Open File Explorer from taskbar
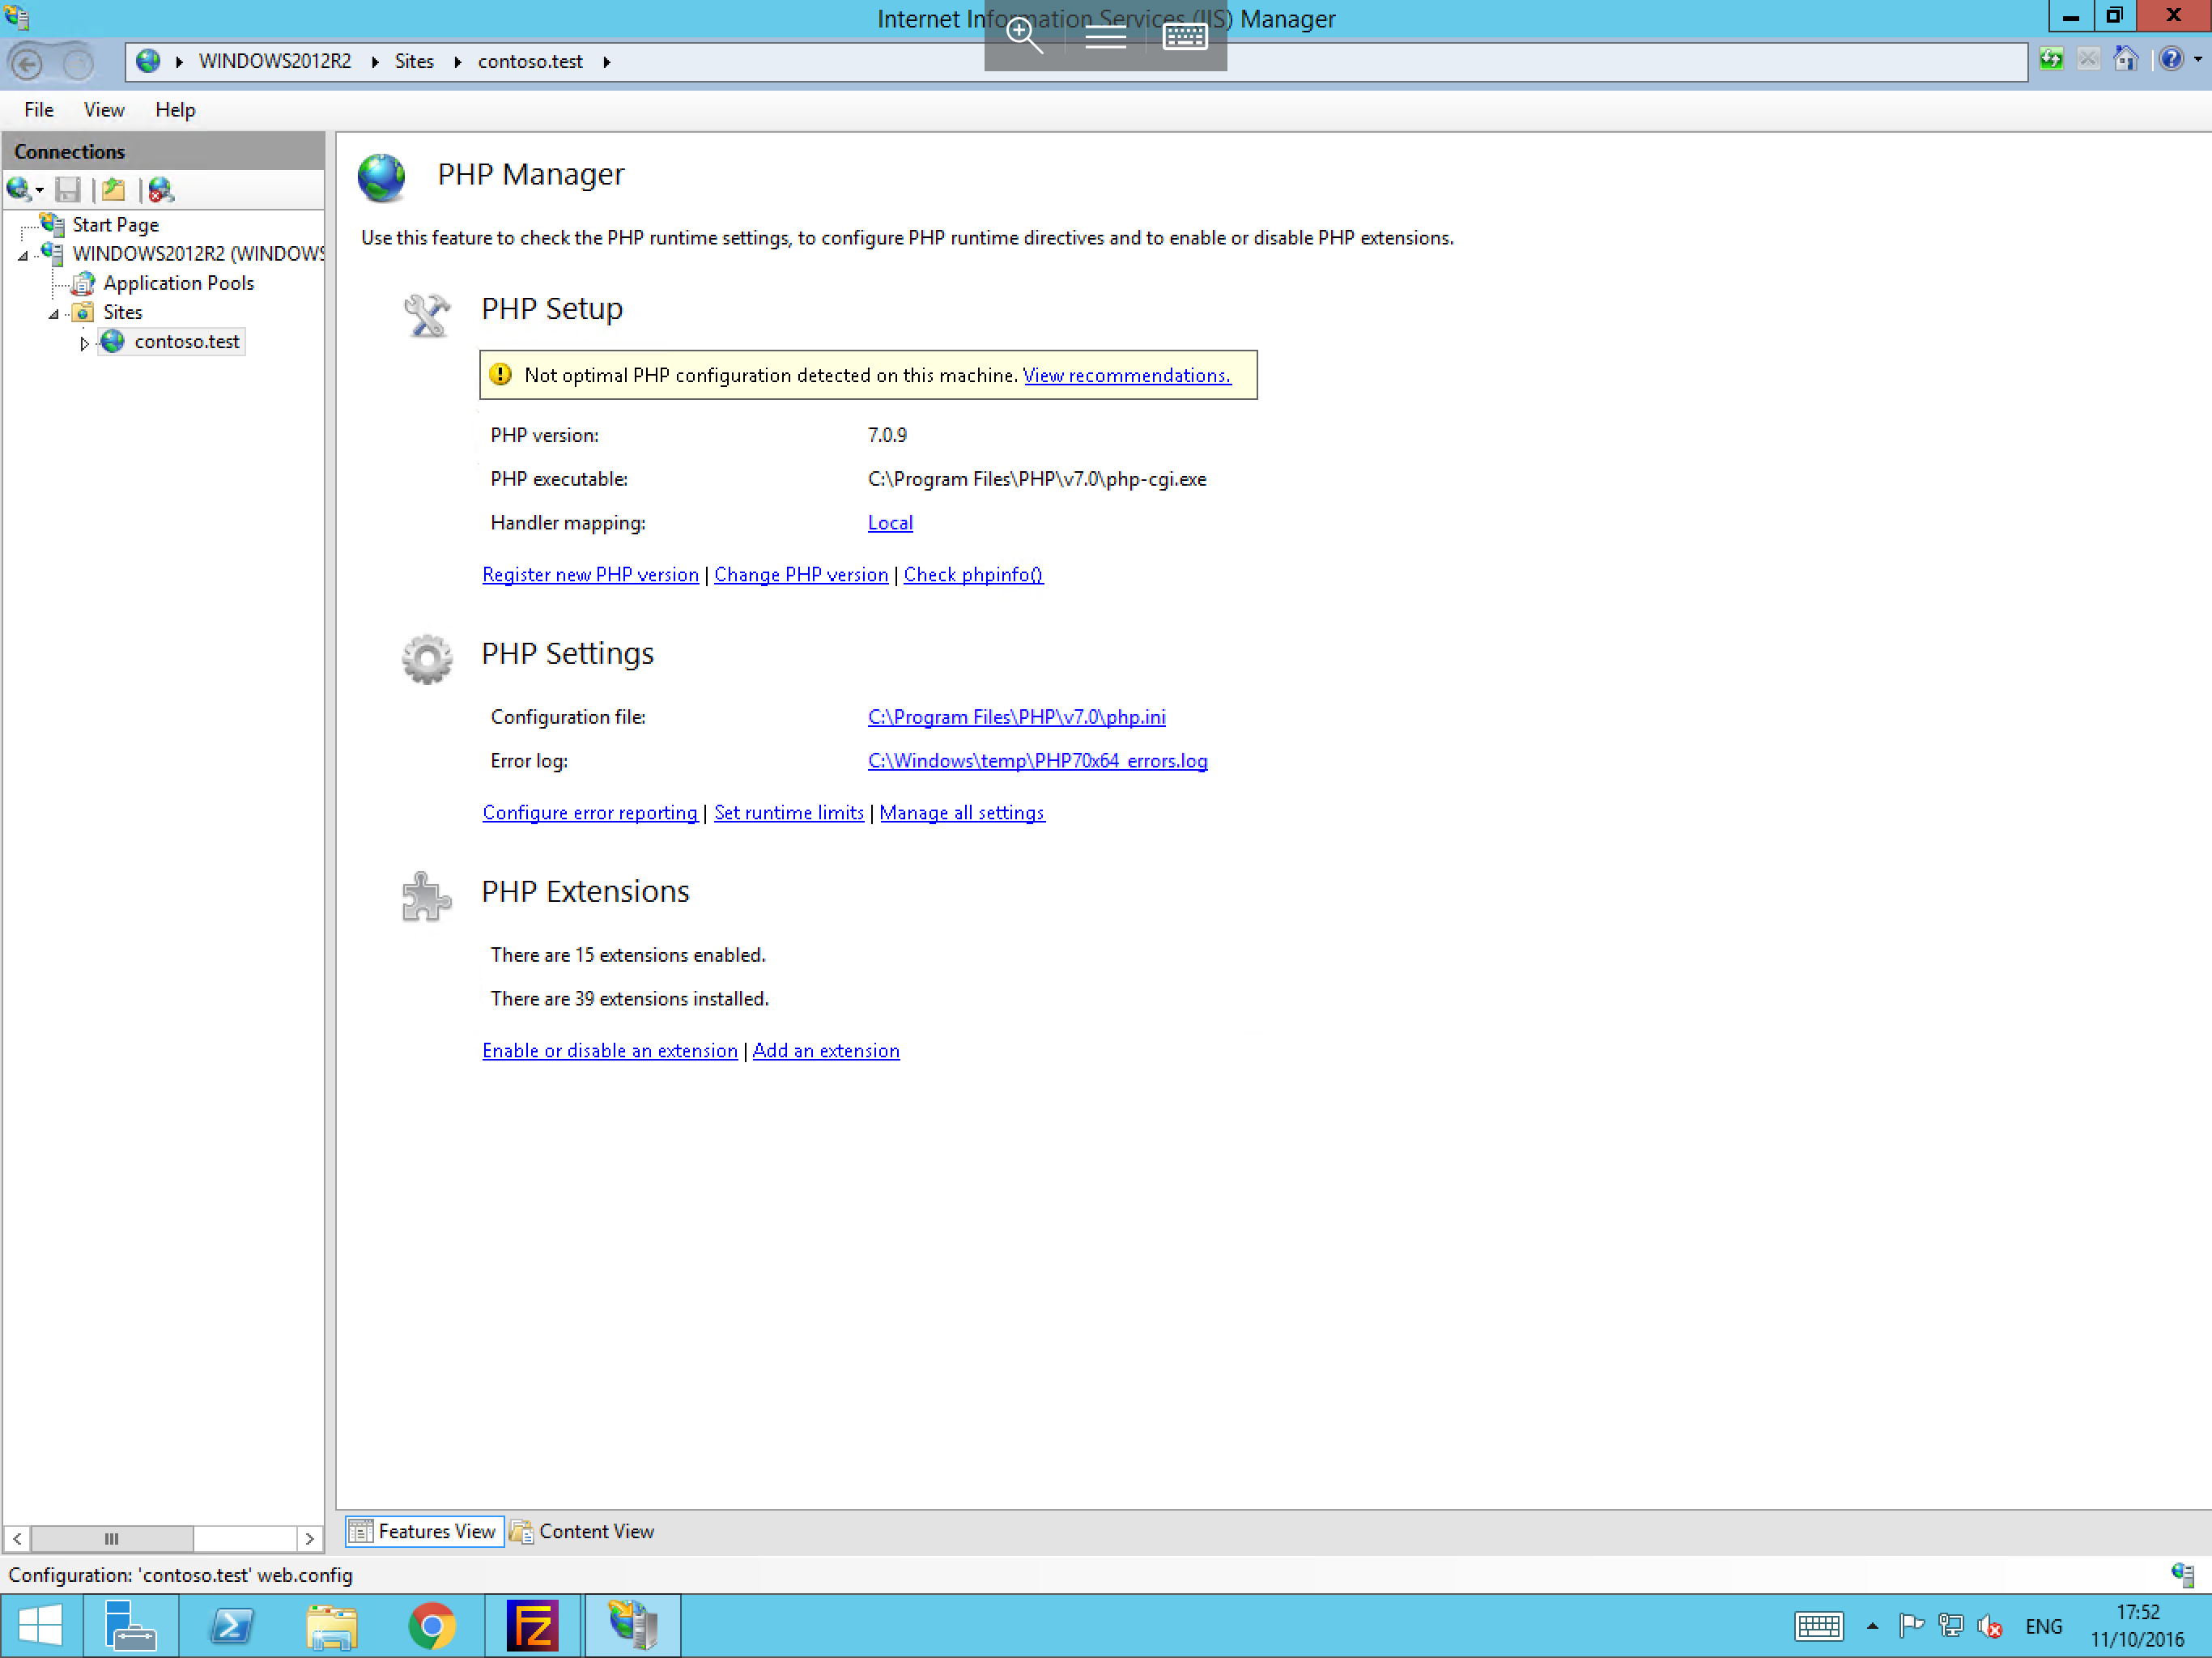 332,1625
